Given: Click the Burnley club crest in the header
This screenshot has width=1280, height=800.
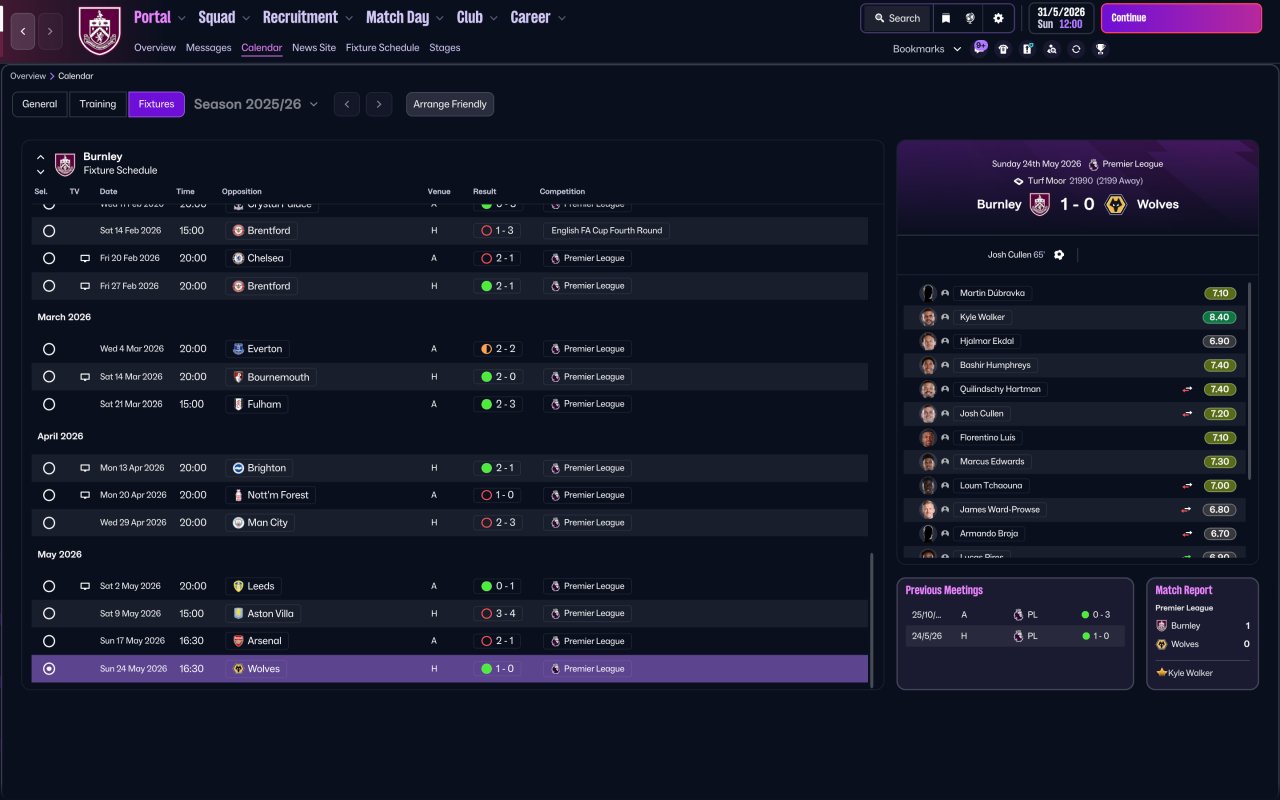Looking at the screenshot, I should (x=99, y=31).
